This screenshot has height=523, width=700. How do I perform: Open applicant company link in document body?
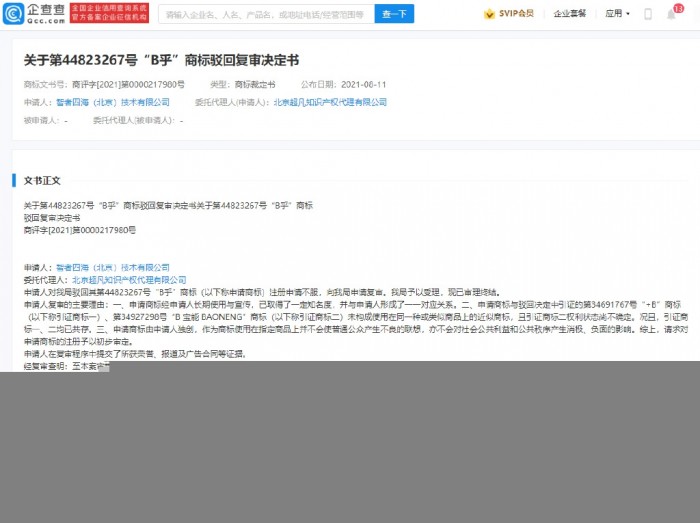point(113,267)
